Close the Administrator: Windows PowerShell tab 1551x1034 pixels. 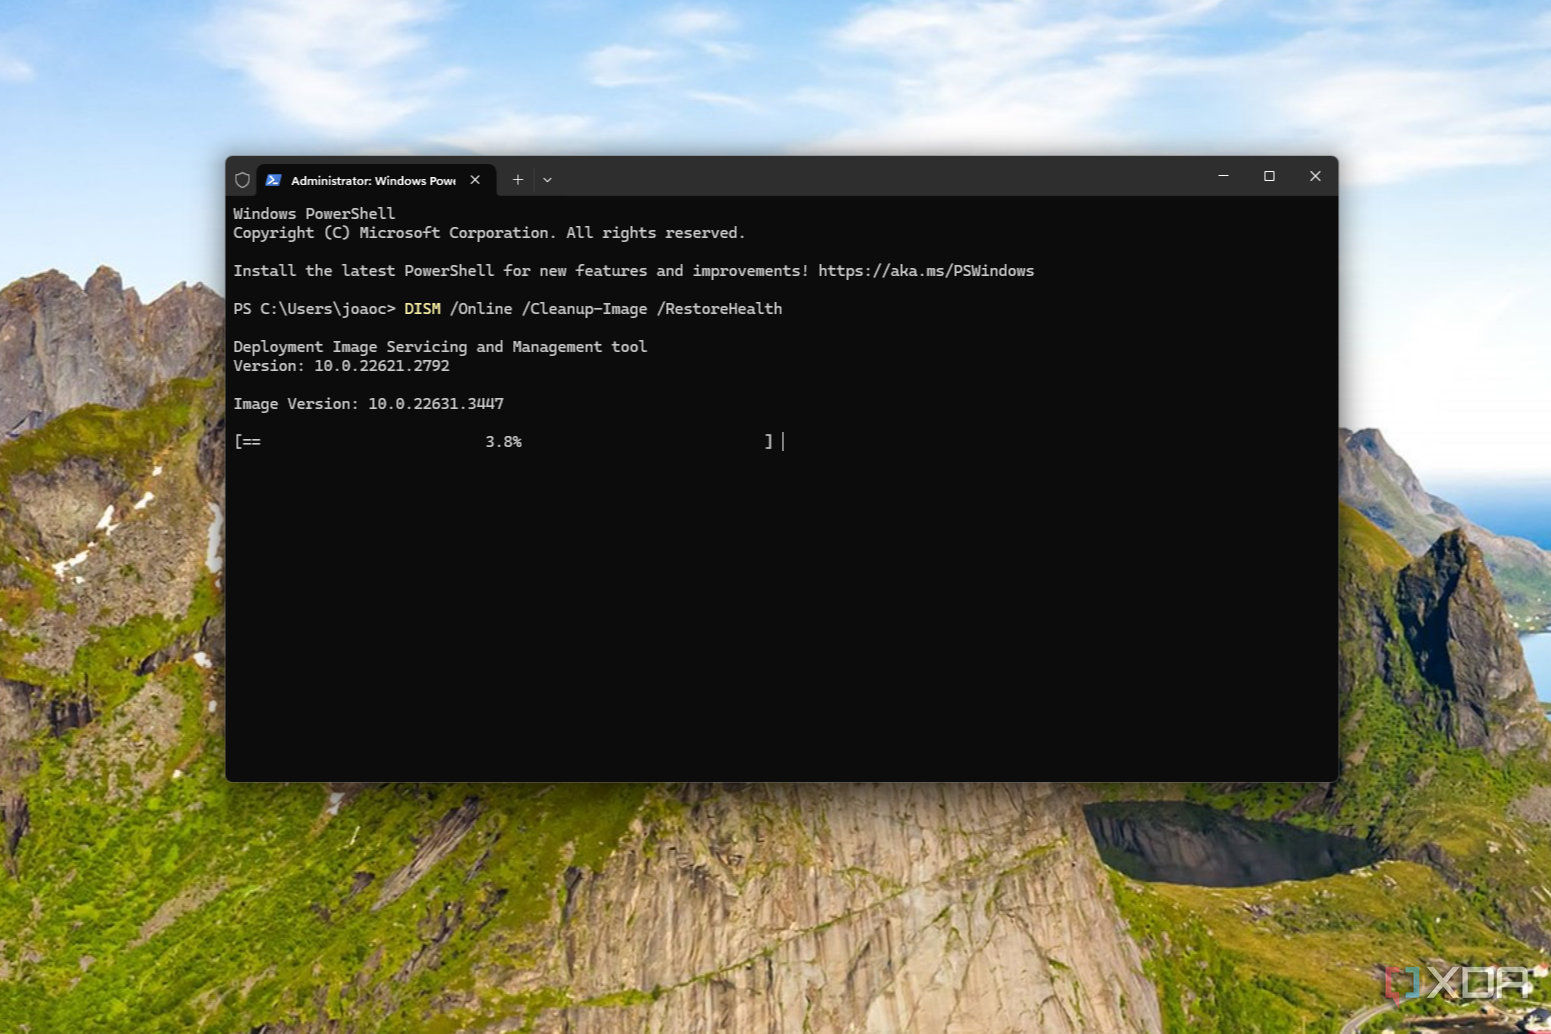coord(475,180)
